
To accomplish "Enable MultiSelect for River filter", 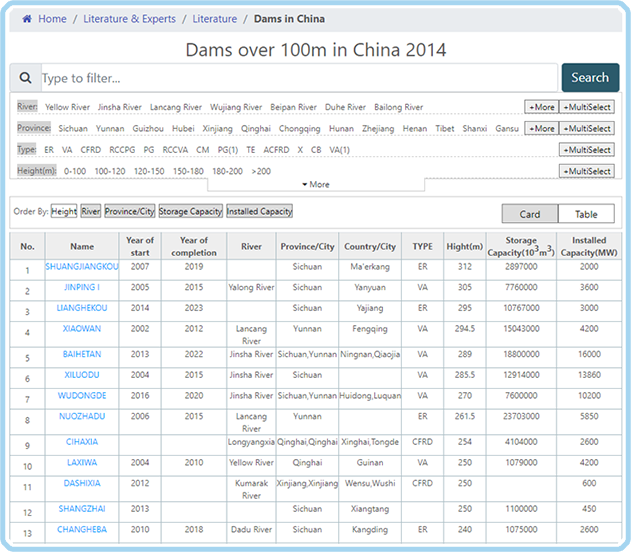I will pos(586,107).
